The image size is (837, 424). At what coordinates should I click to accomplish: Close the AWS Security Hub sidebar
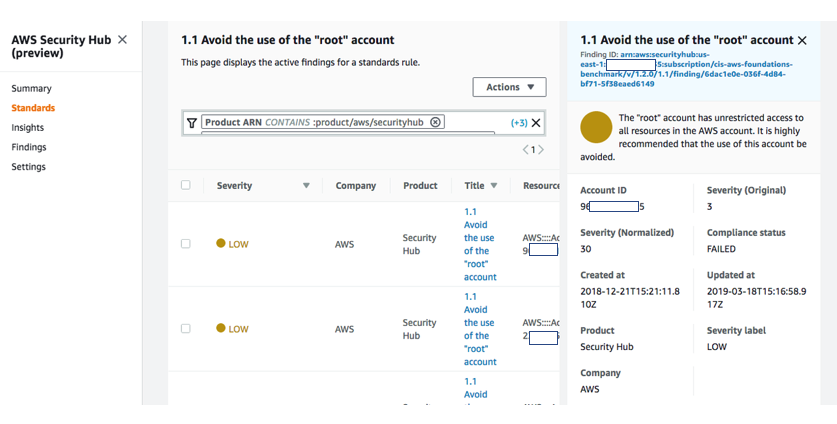(x=122, y=40)
